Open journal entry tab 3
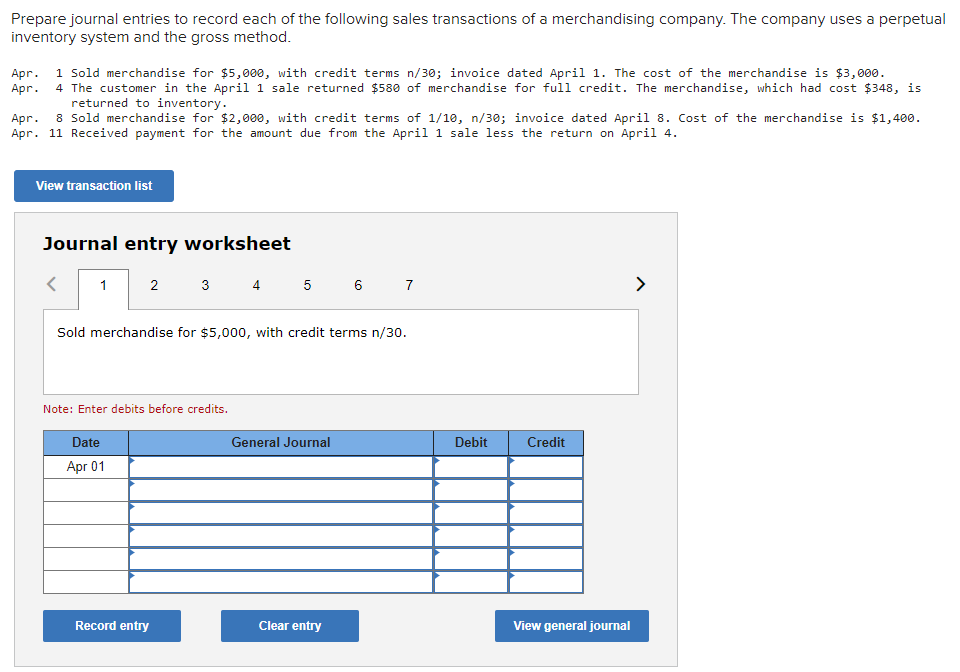Image resolution: width=960 pixels, height=672 pixels. pyautogui.click(x=205, y=285)
